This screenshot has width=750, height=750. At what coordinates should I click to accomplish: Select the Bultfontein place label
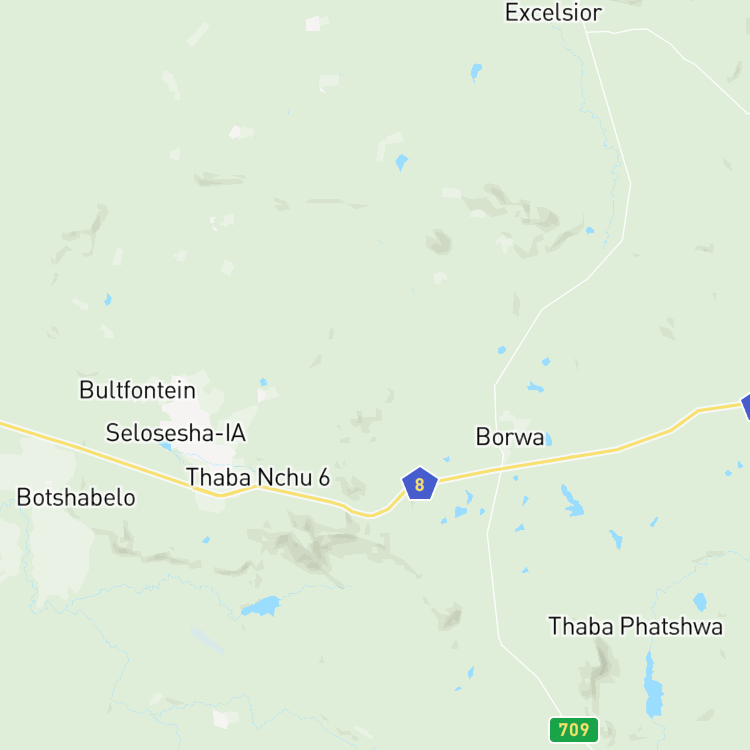tap(137, 390)
